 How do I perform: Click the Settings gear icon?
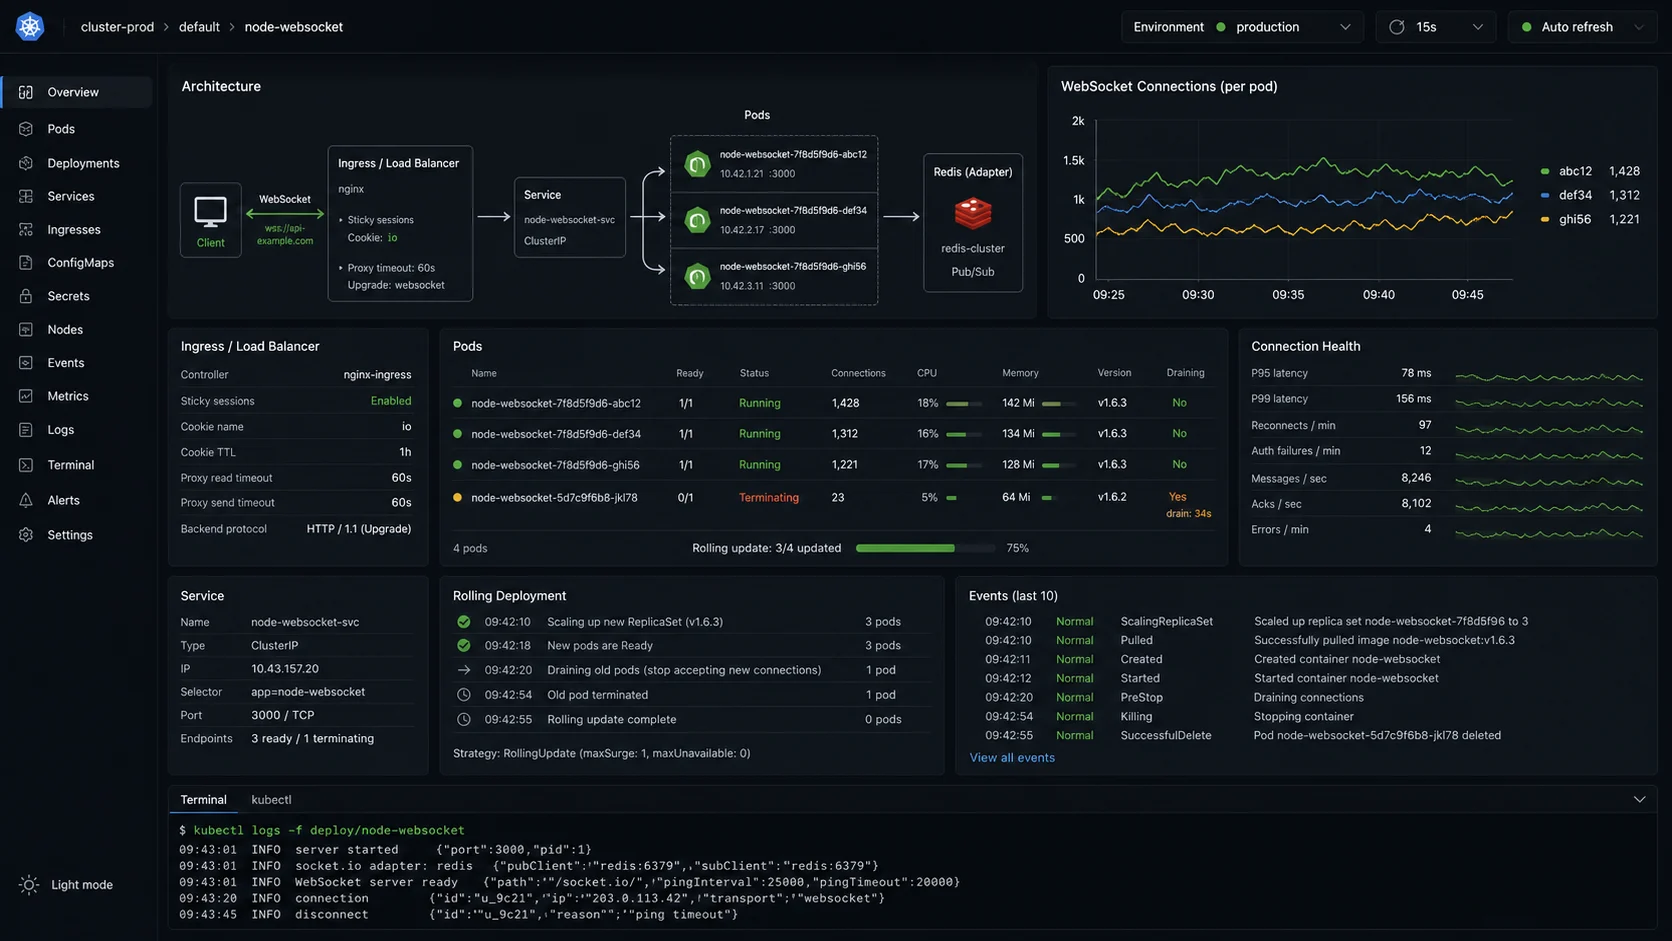tap(26, 535)
